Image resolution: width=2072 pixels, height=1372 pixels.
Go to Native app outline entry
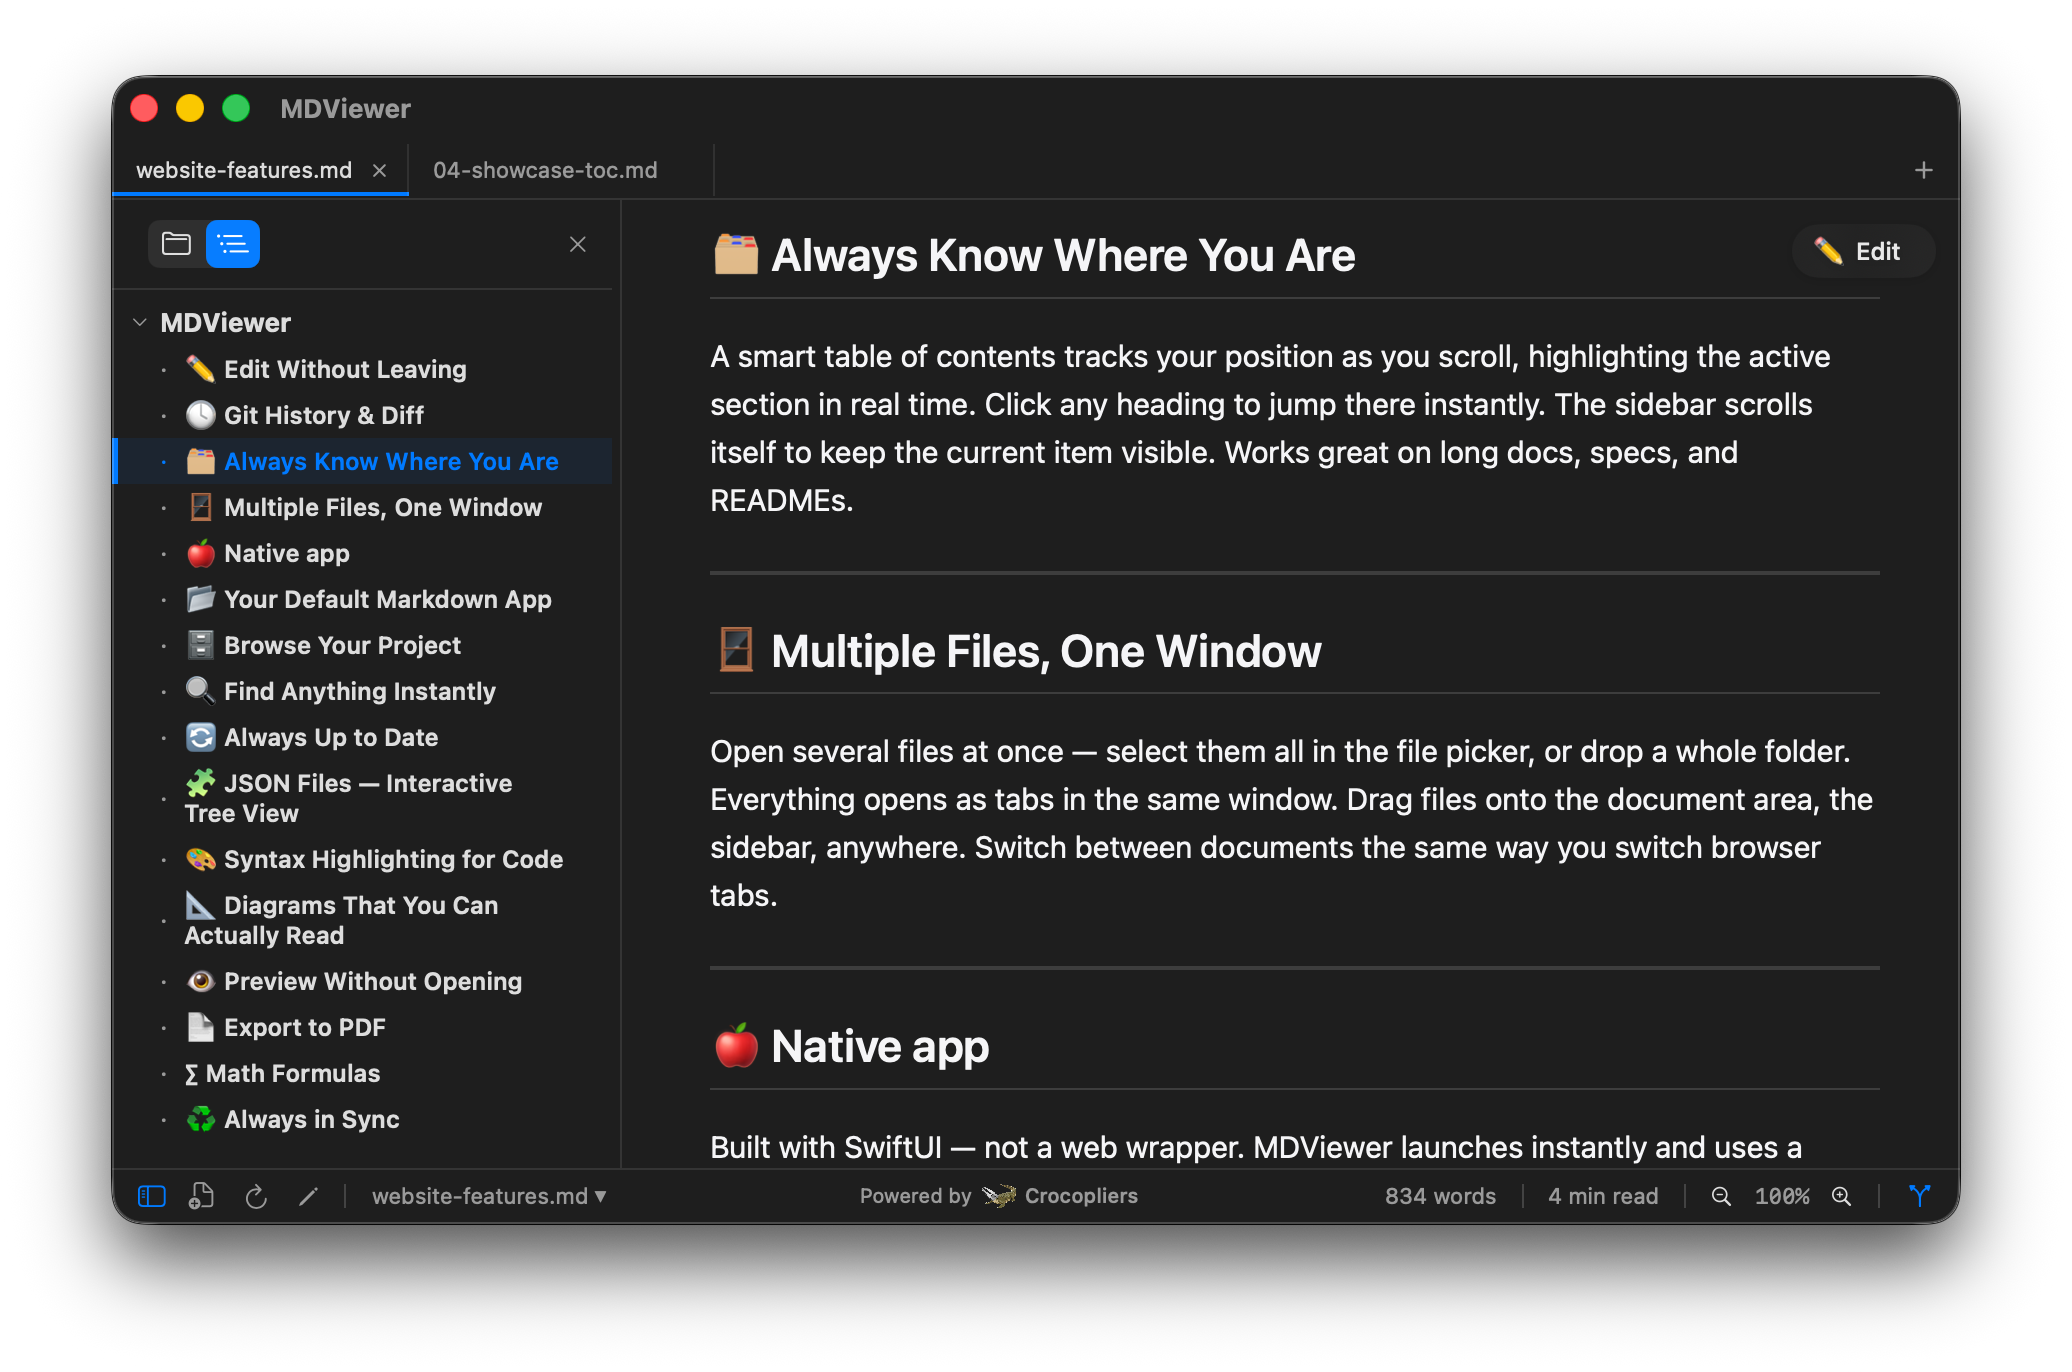point(364,553)
